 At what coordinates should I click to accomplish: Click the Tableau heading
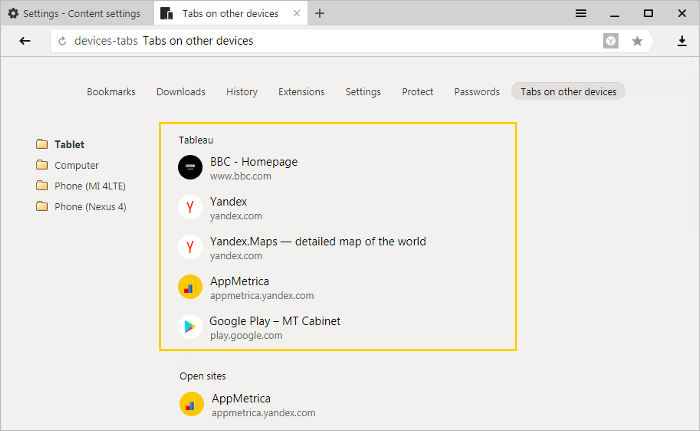coord(196,140)
